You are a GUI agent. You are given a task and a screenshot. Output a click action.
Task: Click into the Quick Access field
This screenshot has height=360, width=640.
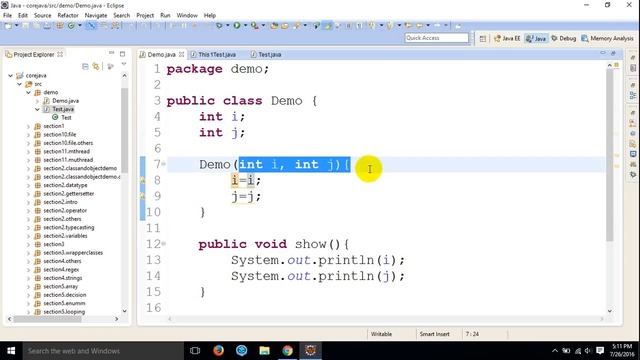(x=436, y=38)
